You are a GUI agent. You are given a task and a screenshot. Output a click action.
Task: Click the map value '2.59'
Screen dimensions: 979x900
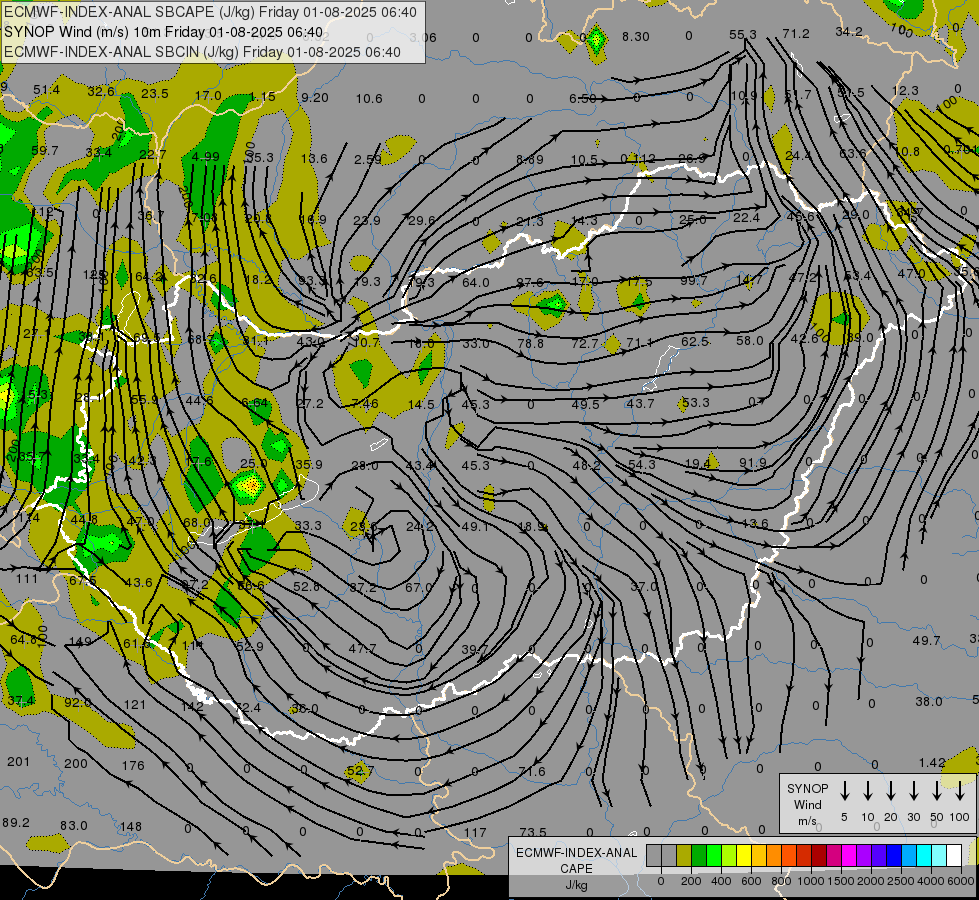[x=368, y=160]
